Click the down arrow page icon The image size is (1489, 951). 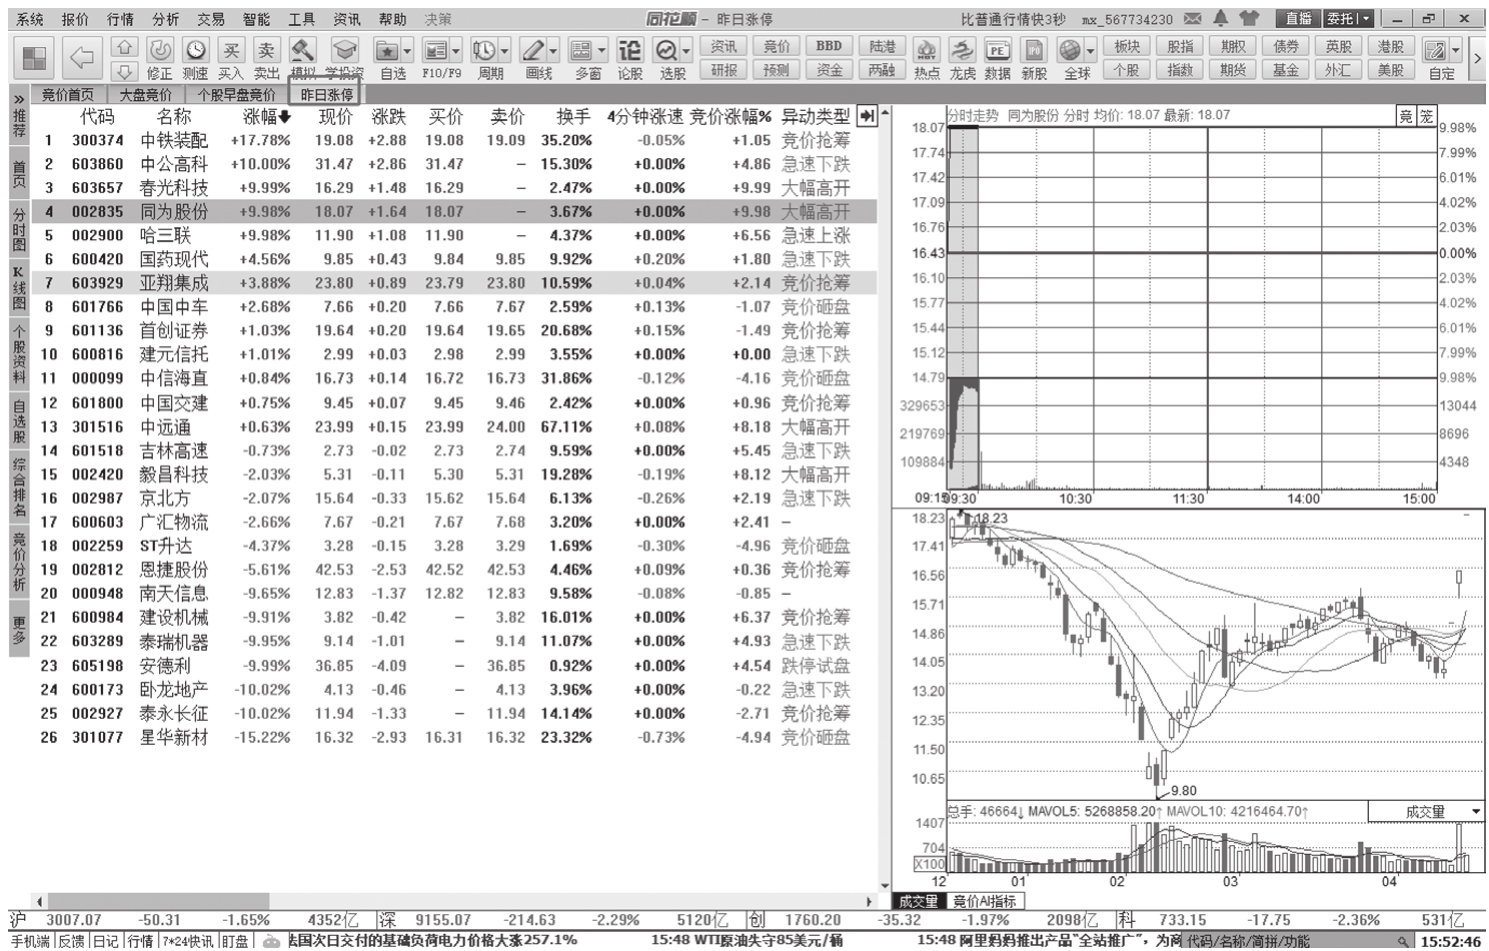124,71
